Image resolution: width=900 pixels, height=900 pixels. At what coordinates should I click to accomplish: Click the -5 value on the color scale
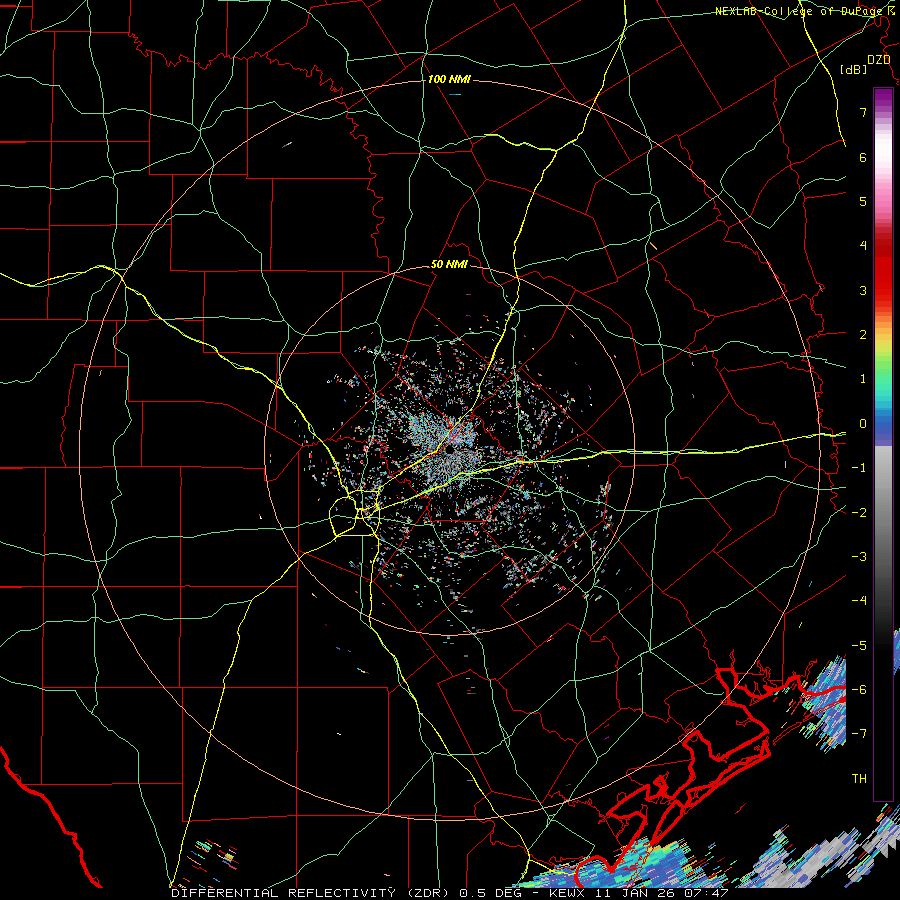pyautogui.click(x=859, y=645)
